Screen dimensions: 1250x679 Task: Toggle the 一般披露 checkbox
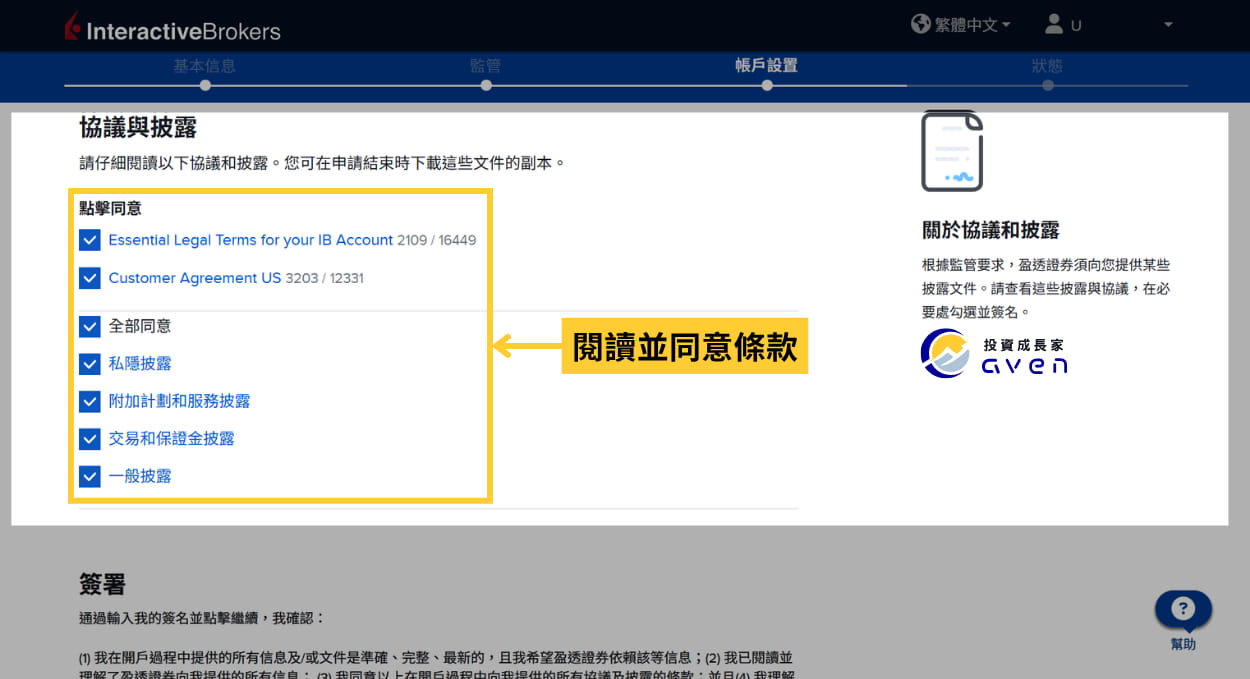click(x=90, y=476)
